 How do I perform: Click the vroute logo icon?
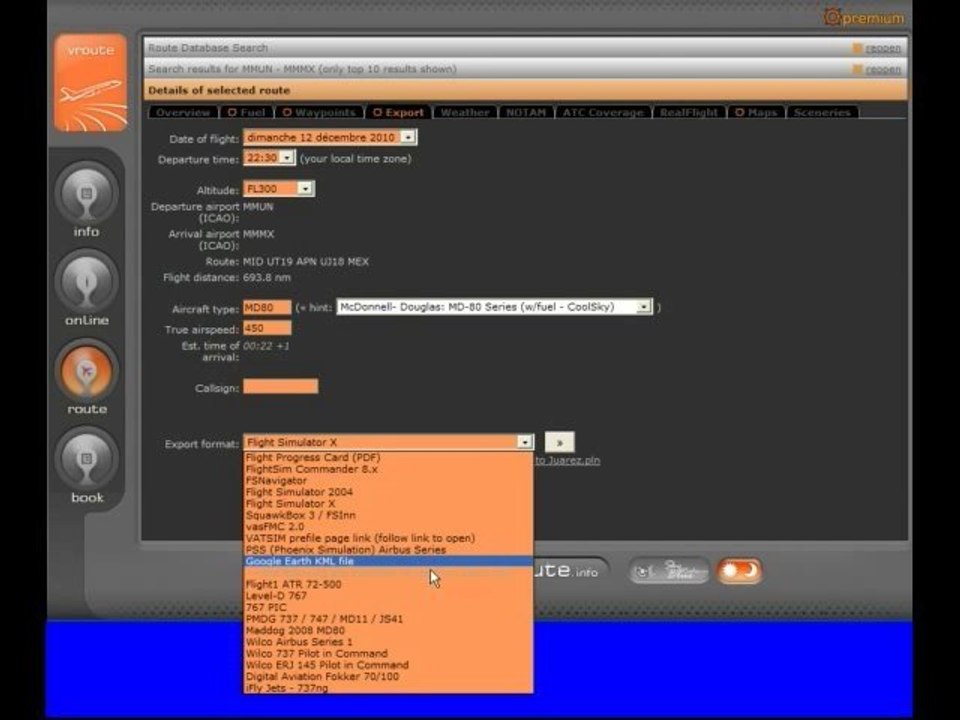(91, 83)
